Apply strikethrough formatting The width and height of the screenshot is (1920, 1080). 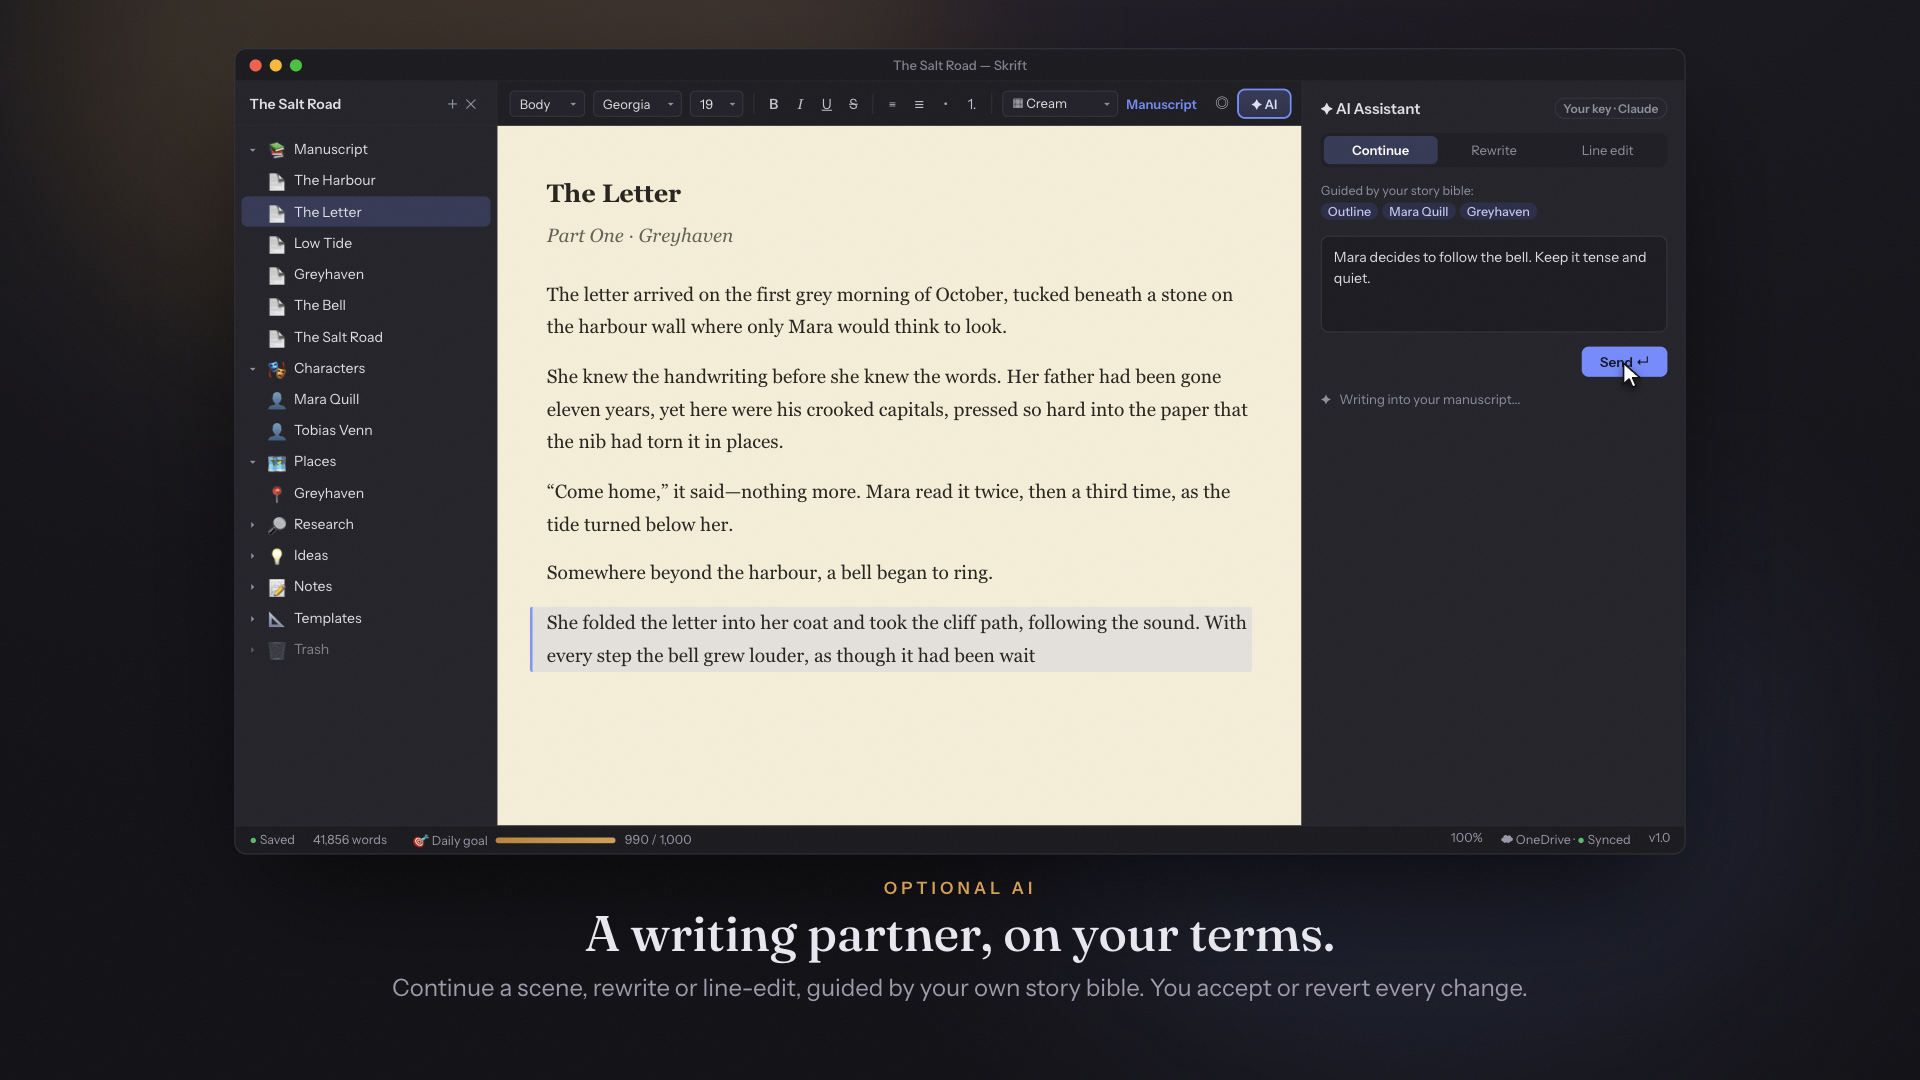pyautogui.click(x=853, y=104)
